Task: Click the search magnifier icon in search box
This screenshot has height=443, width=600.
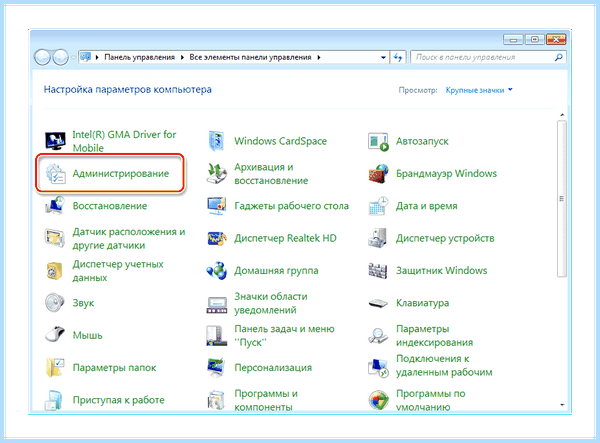Action: coord(559,57)
